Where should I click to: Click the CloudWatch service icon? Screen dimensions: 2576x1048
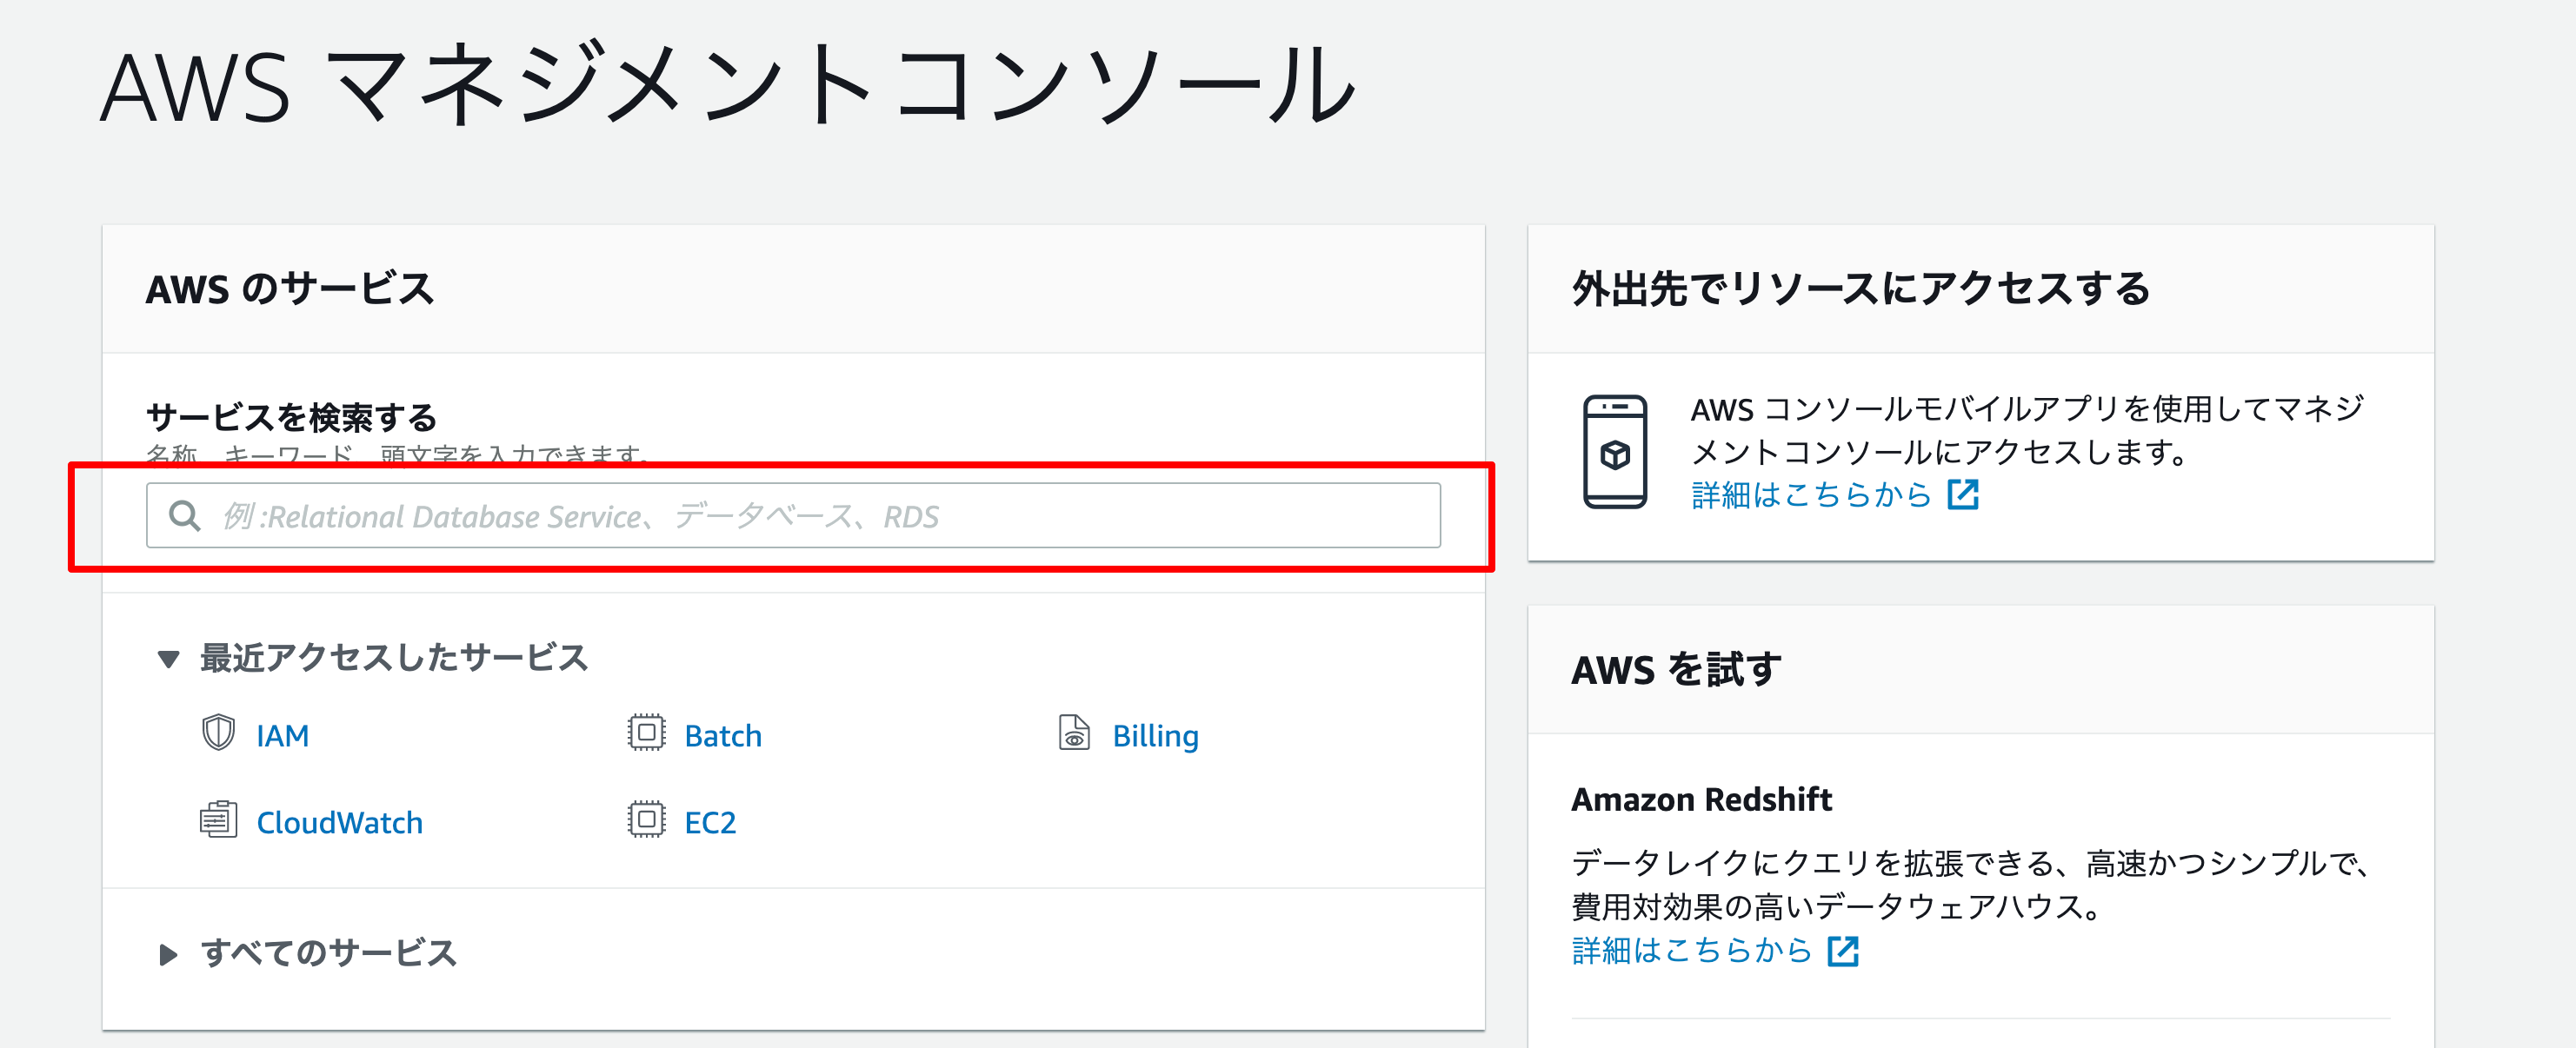(x=218, y=820)
